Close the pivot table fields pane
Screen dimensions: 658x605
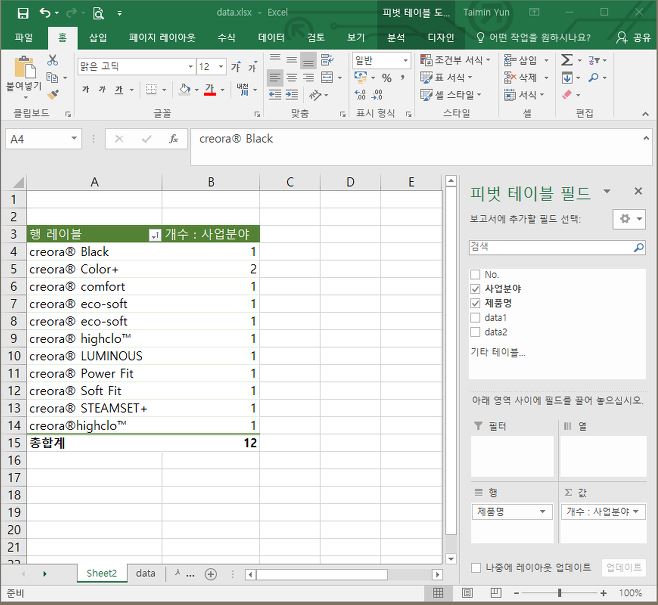click(638, 191)
